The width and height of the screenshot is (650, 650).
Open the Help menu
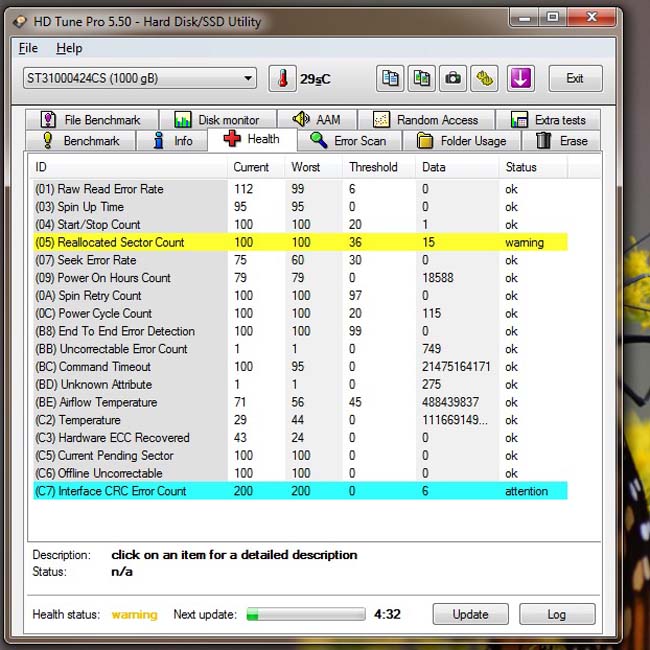coord(69,48)
